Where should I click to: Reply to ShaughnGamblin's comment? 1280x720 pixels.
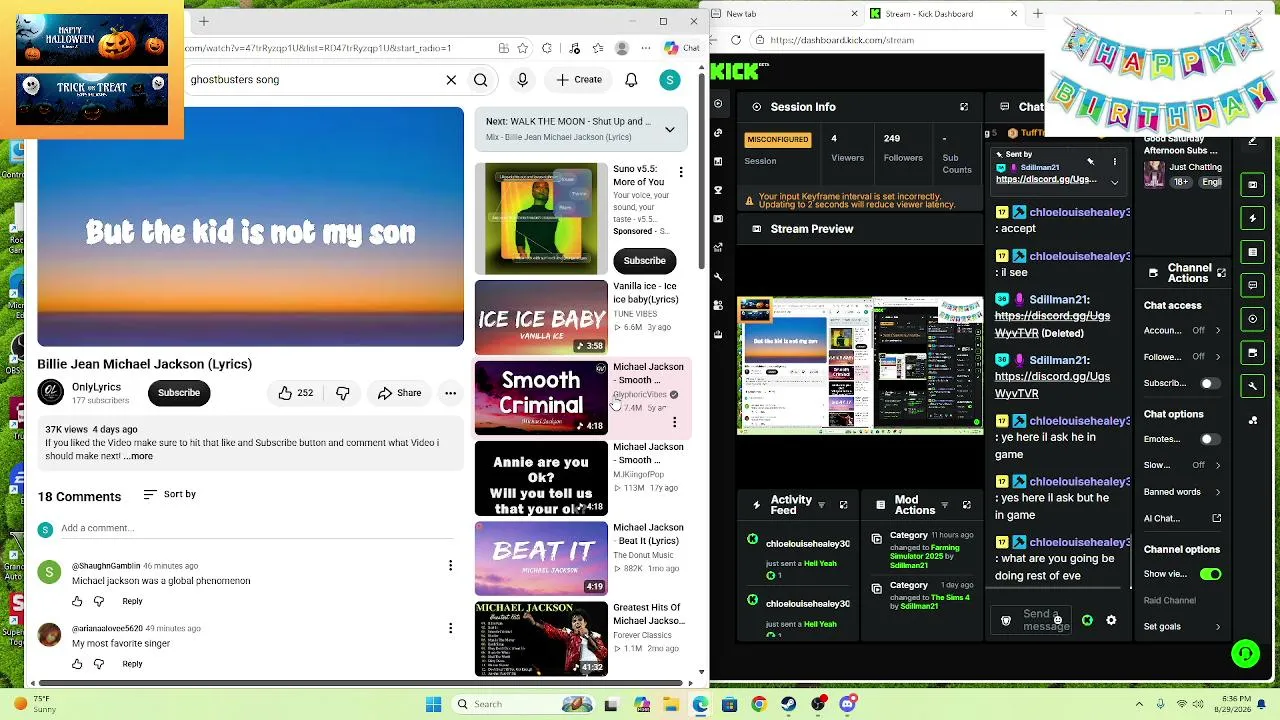tap(132, 601)
